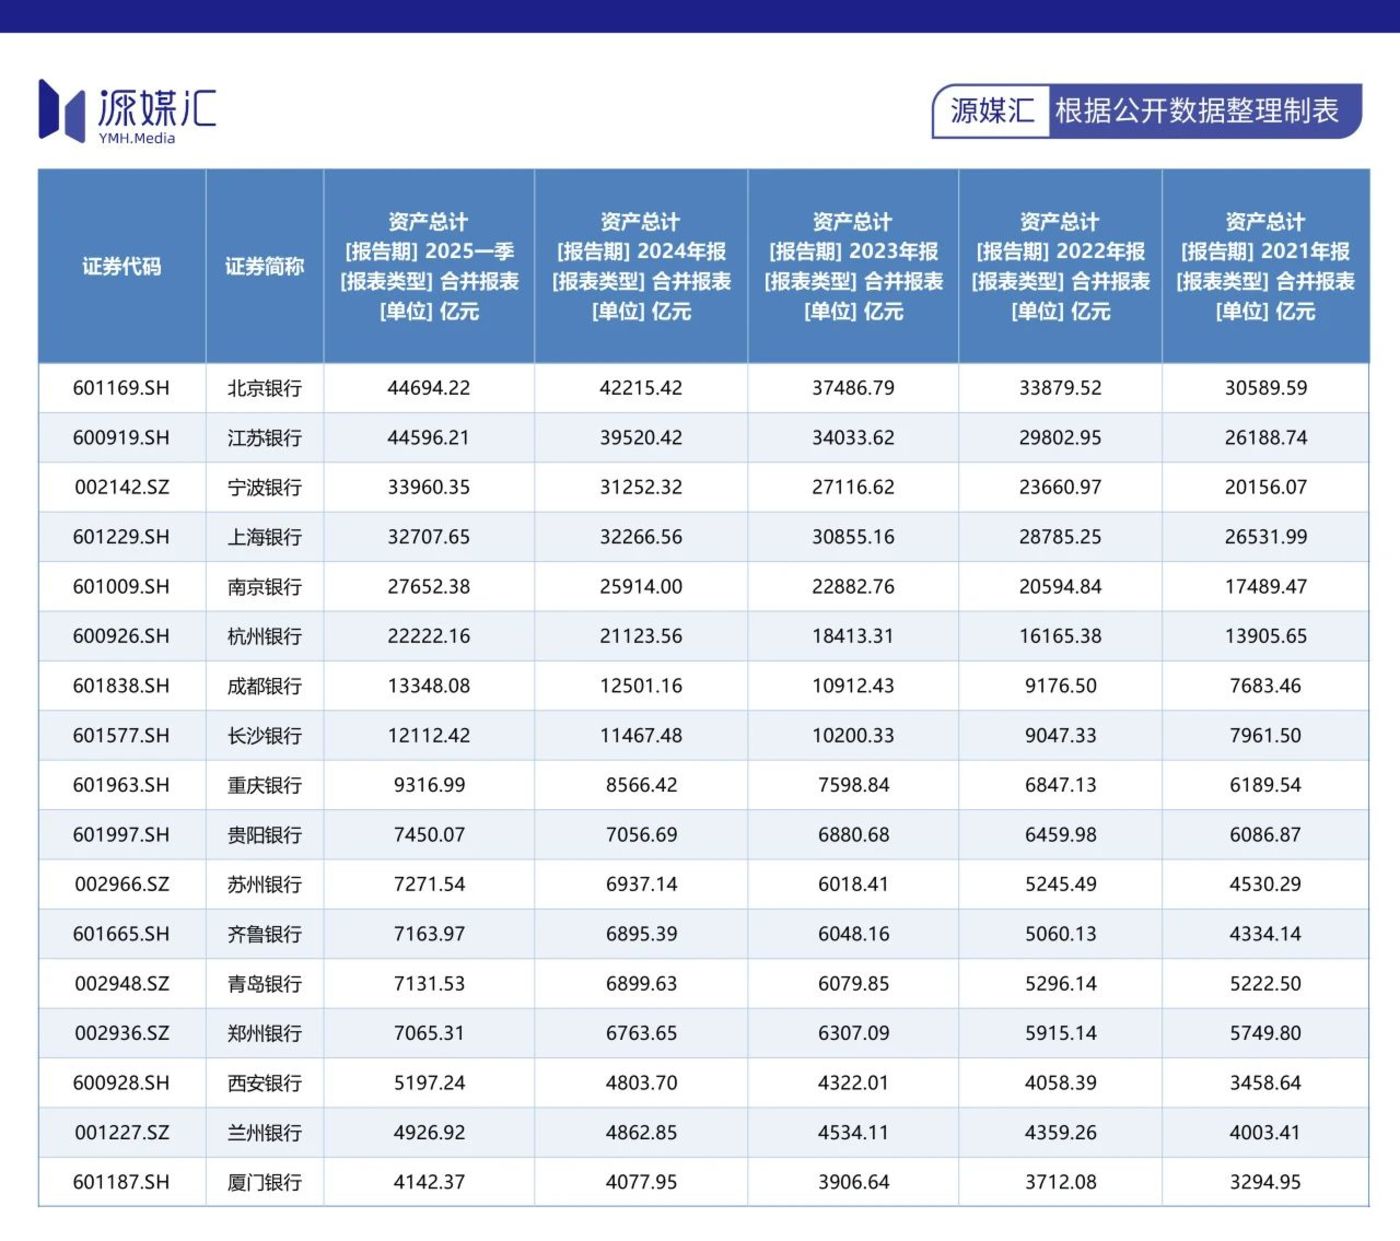Select security code 001227.SZ
The width and height of the screenshot is (1400, 1241).
coord(122,1133)
